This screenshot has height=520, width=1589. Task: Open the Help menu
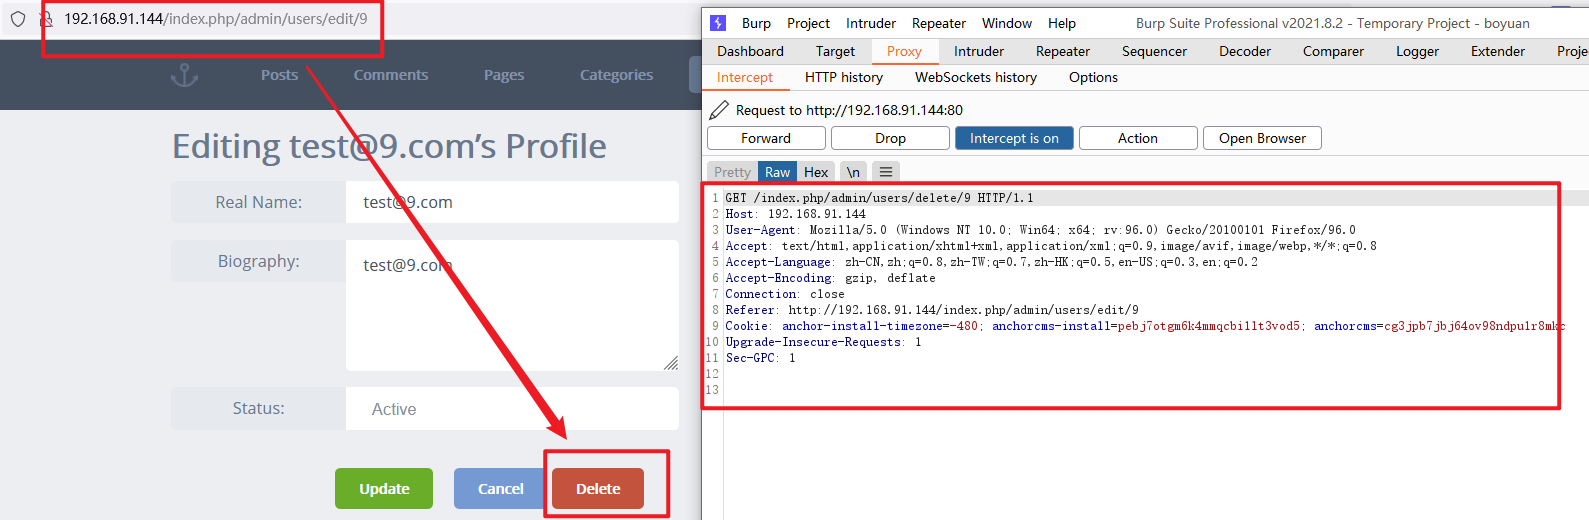(1062, 23)
